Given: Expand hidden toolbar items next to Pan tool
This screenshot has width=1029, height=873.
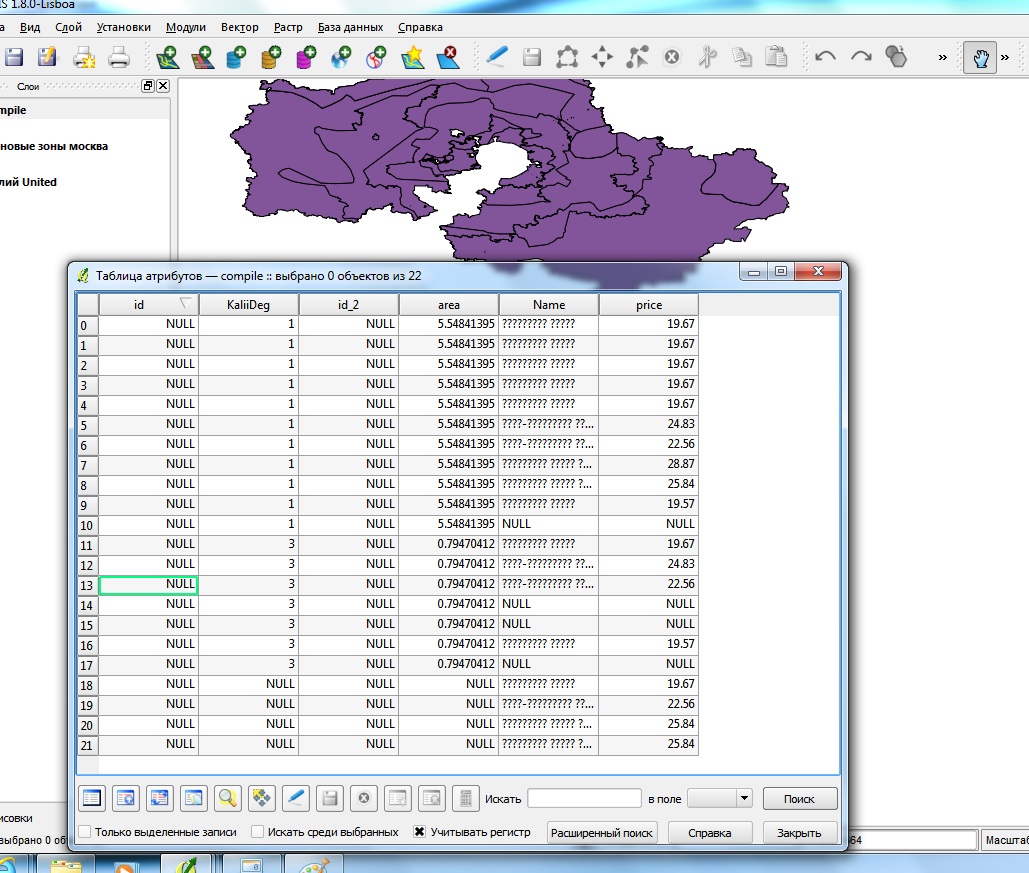Looking at the screenshot, I should click(1004, 57).
